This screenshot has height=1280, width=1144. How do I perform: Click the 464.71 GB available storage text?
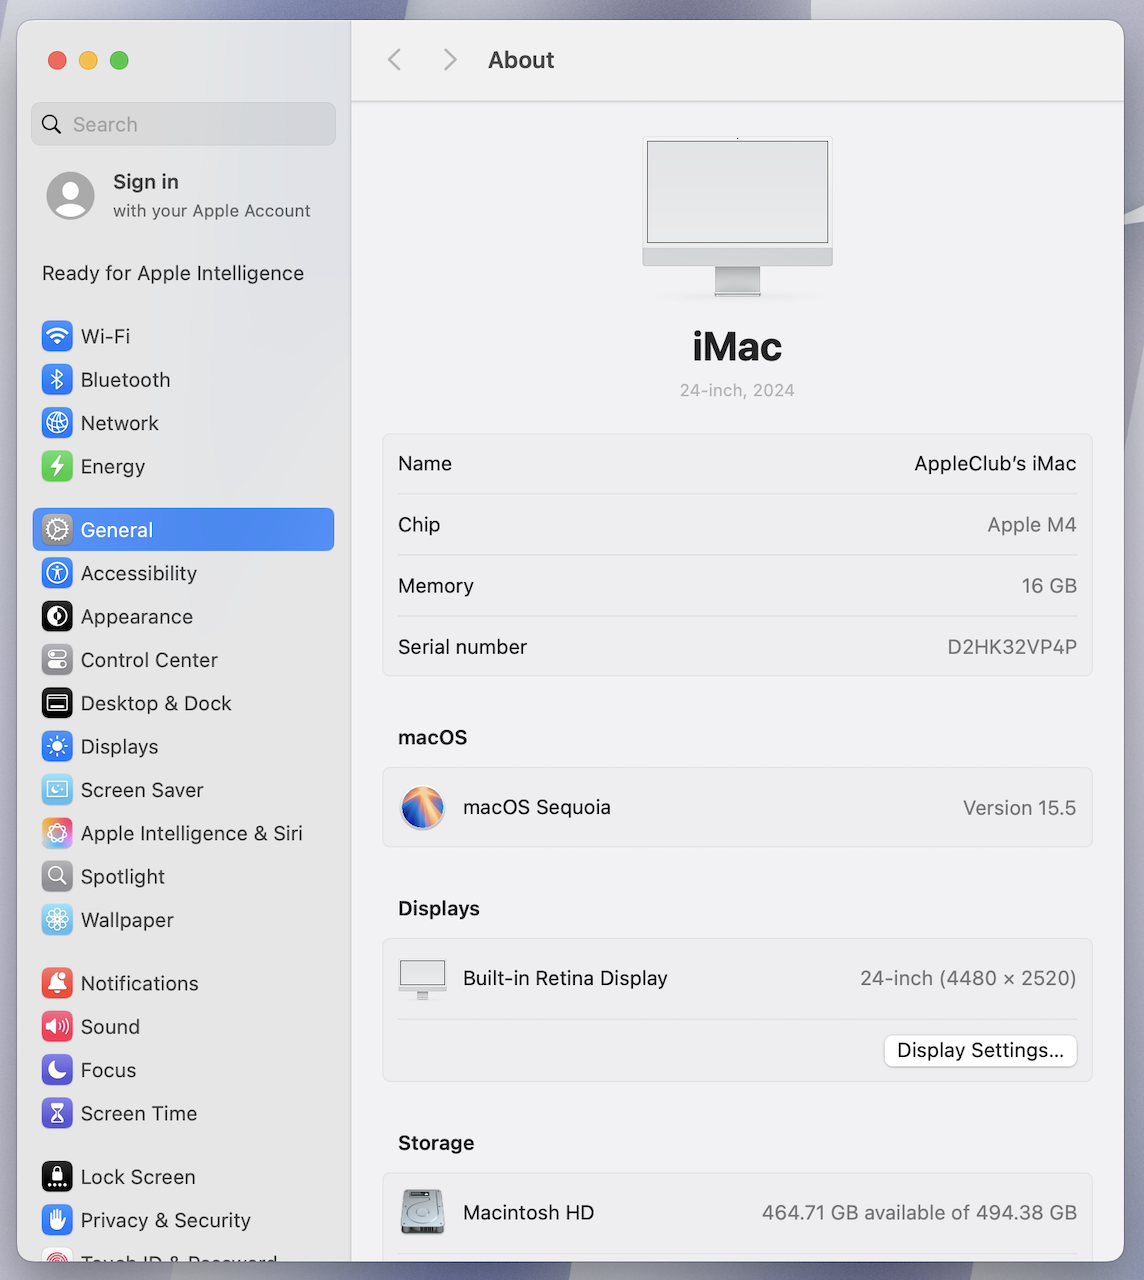click(919, 1212)
